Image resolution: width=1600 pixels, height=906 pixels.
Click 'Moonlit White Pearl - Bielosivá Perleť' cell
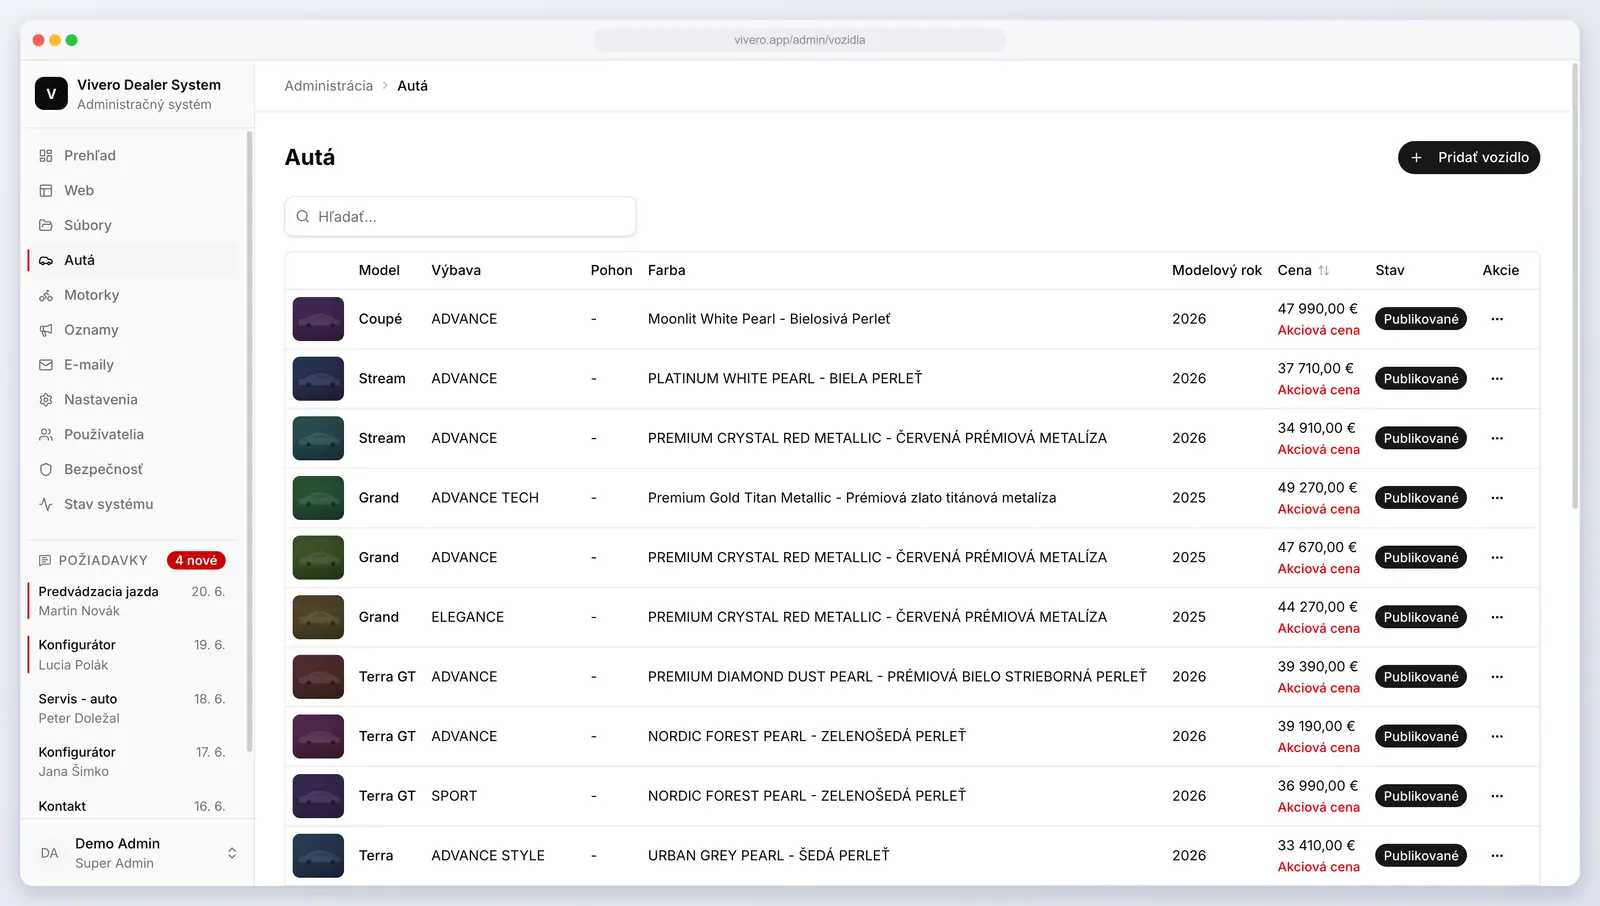769,319
